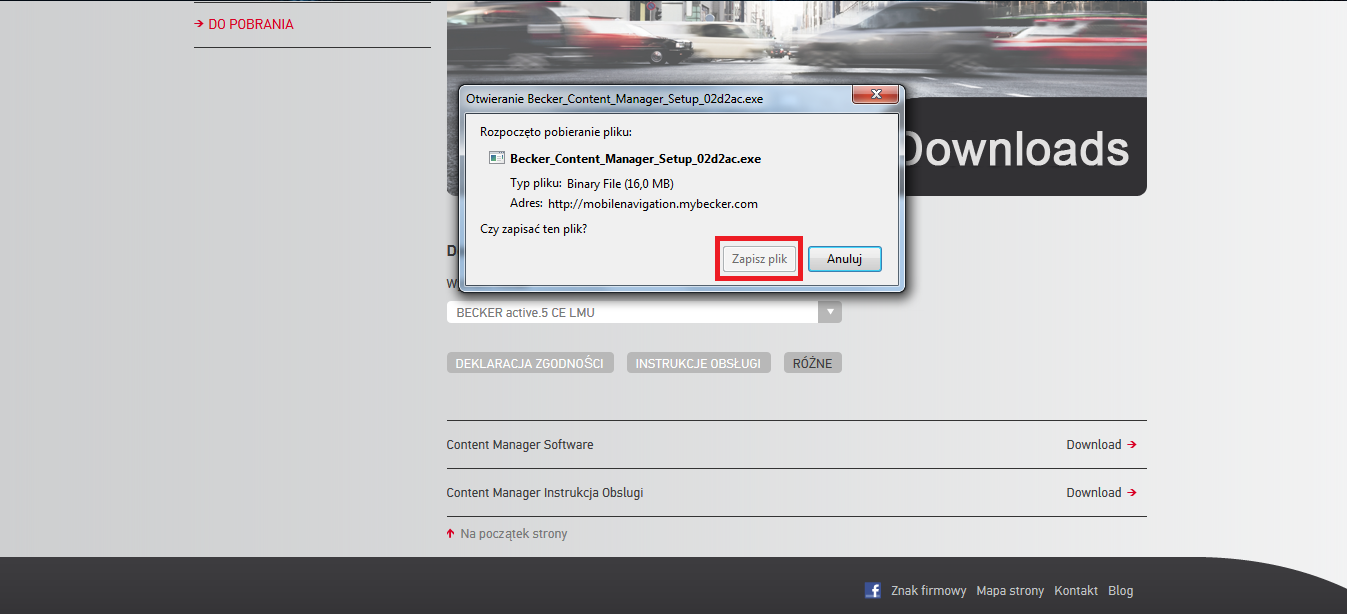1347x614 pixels.
Task: Cancel the download with Anuluj
Action: [844, 259]
